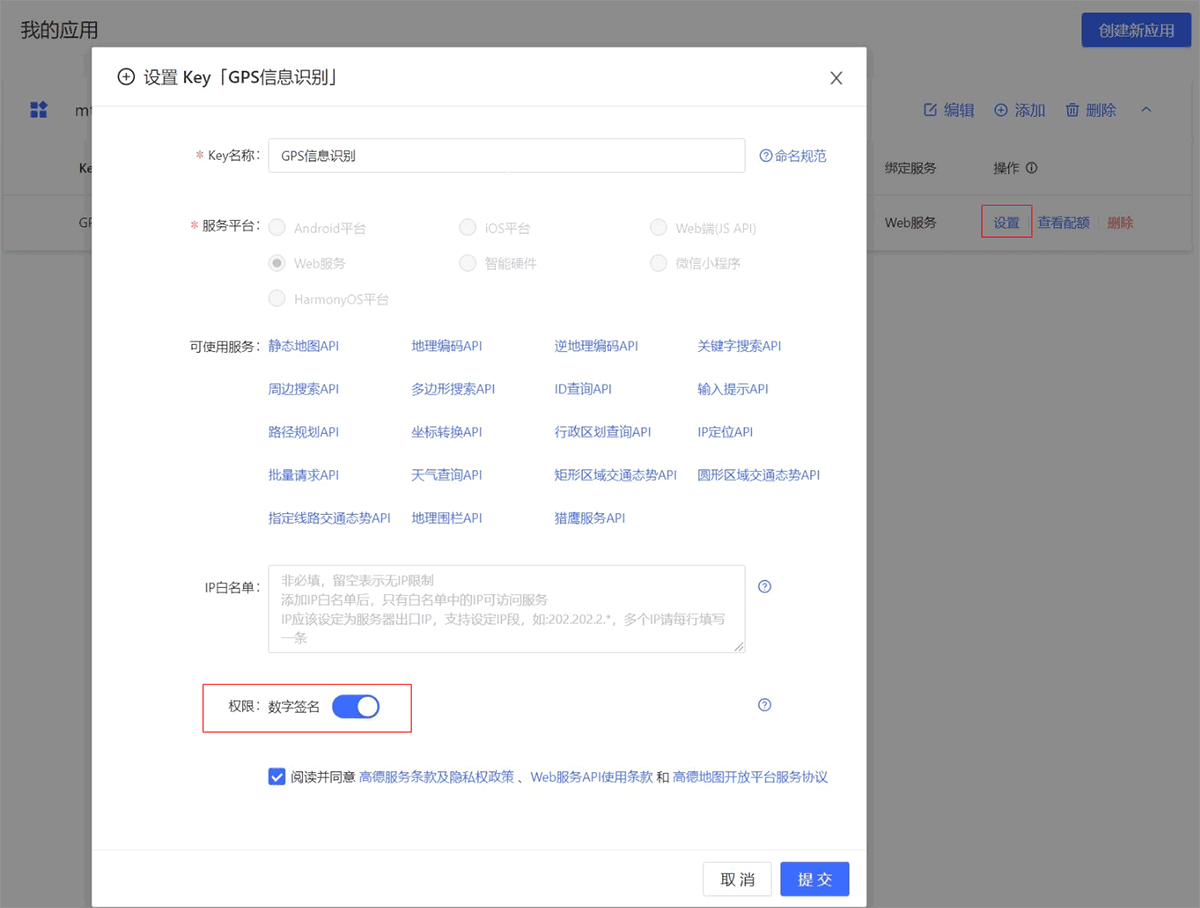Open the Web服务API使用条款 link
Screen dimensions: 1200x908
[x=592, y=777]
